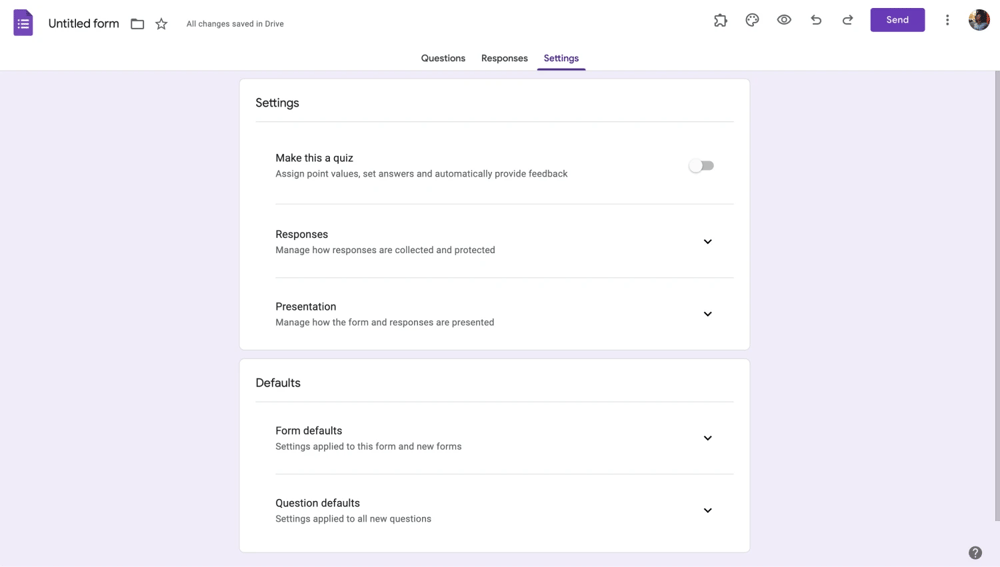
Task: Preview the form with eye icon
Action: tap(784, 20)
